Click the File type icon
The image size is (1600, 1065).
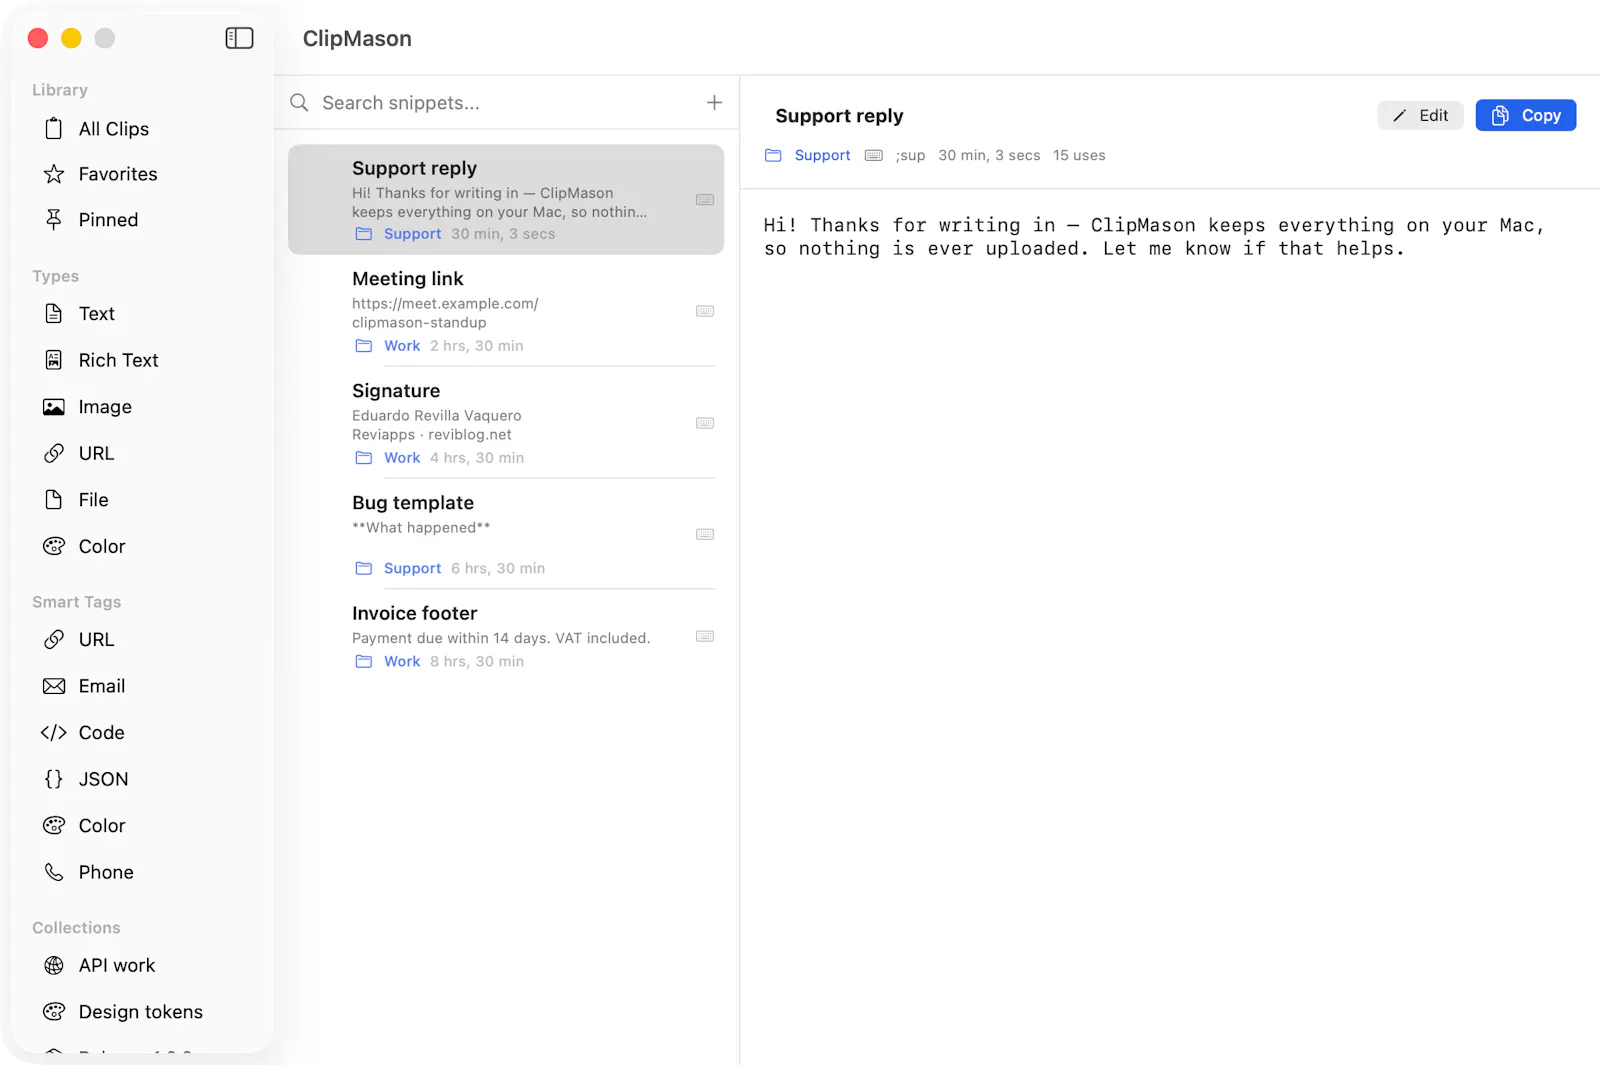point(54,500)
